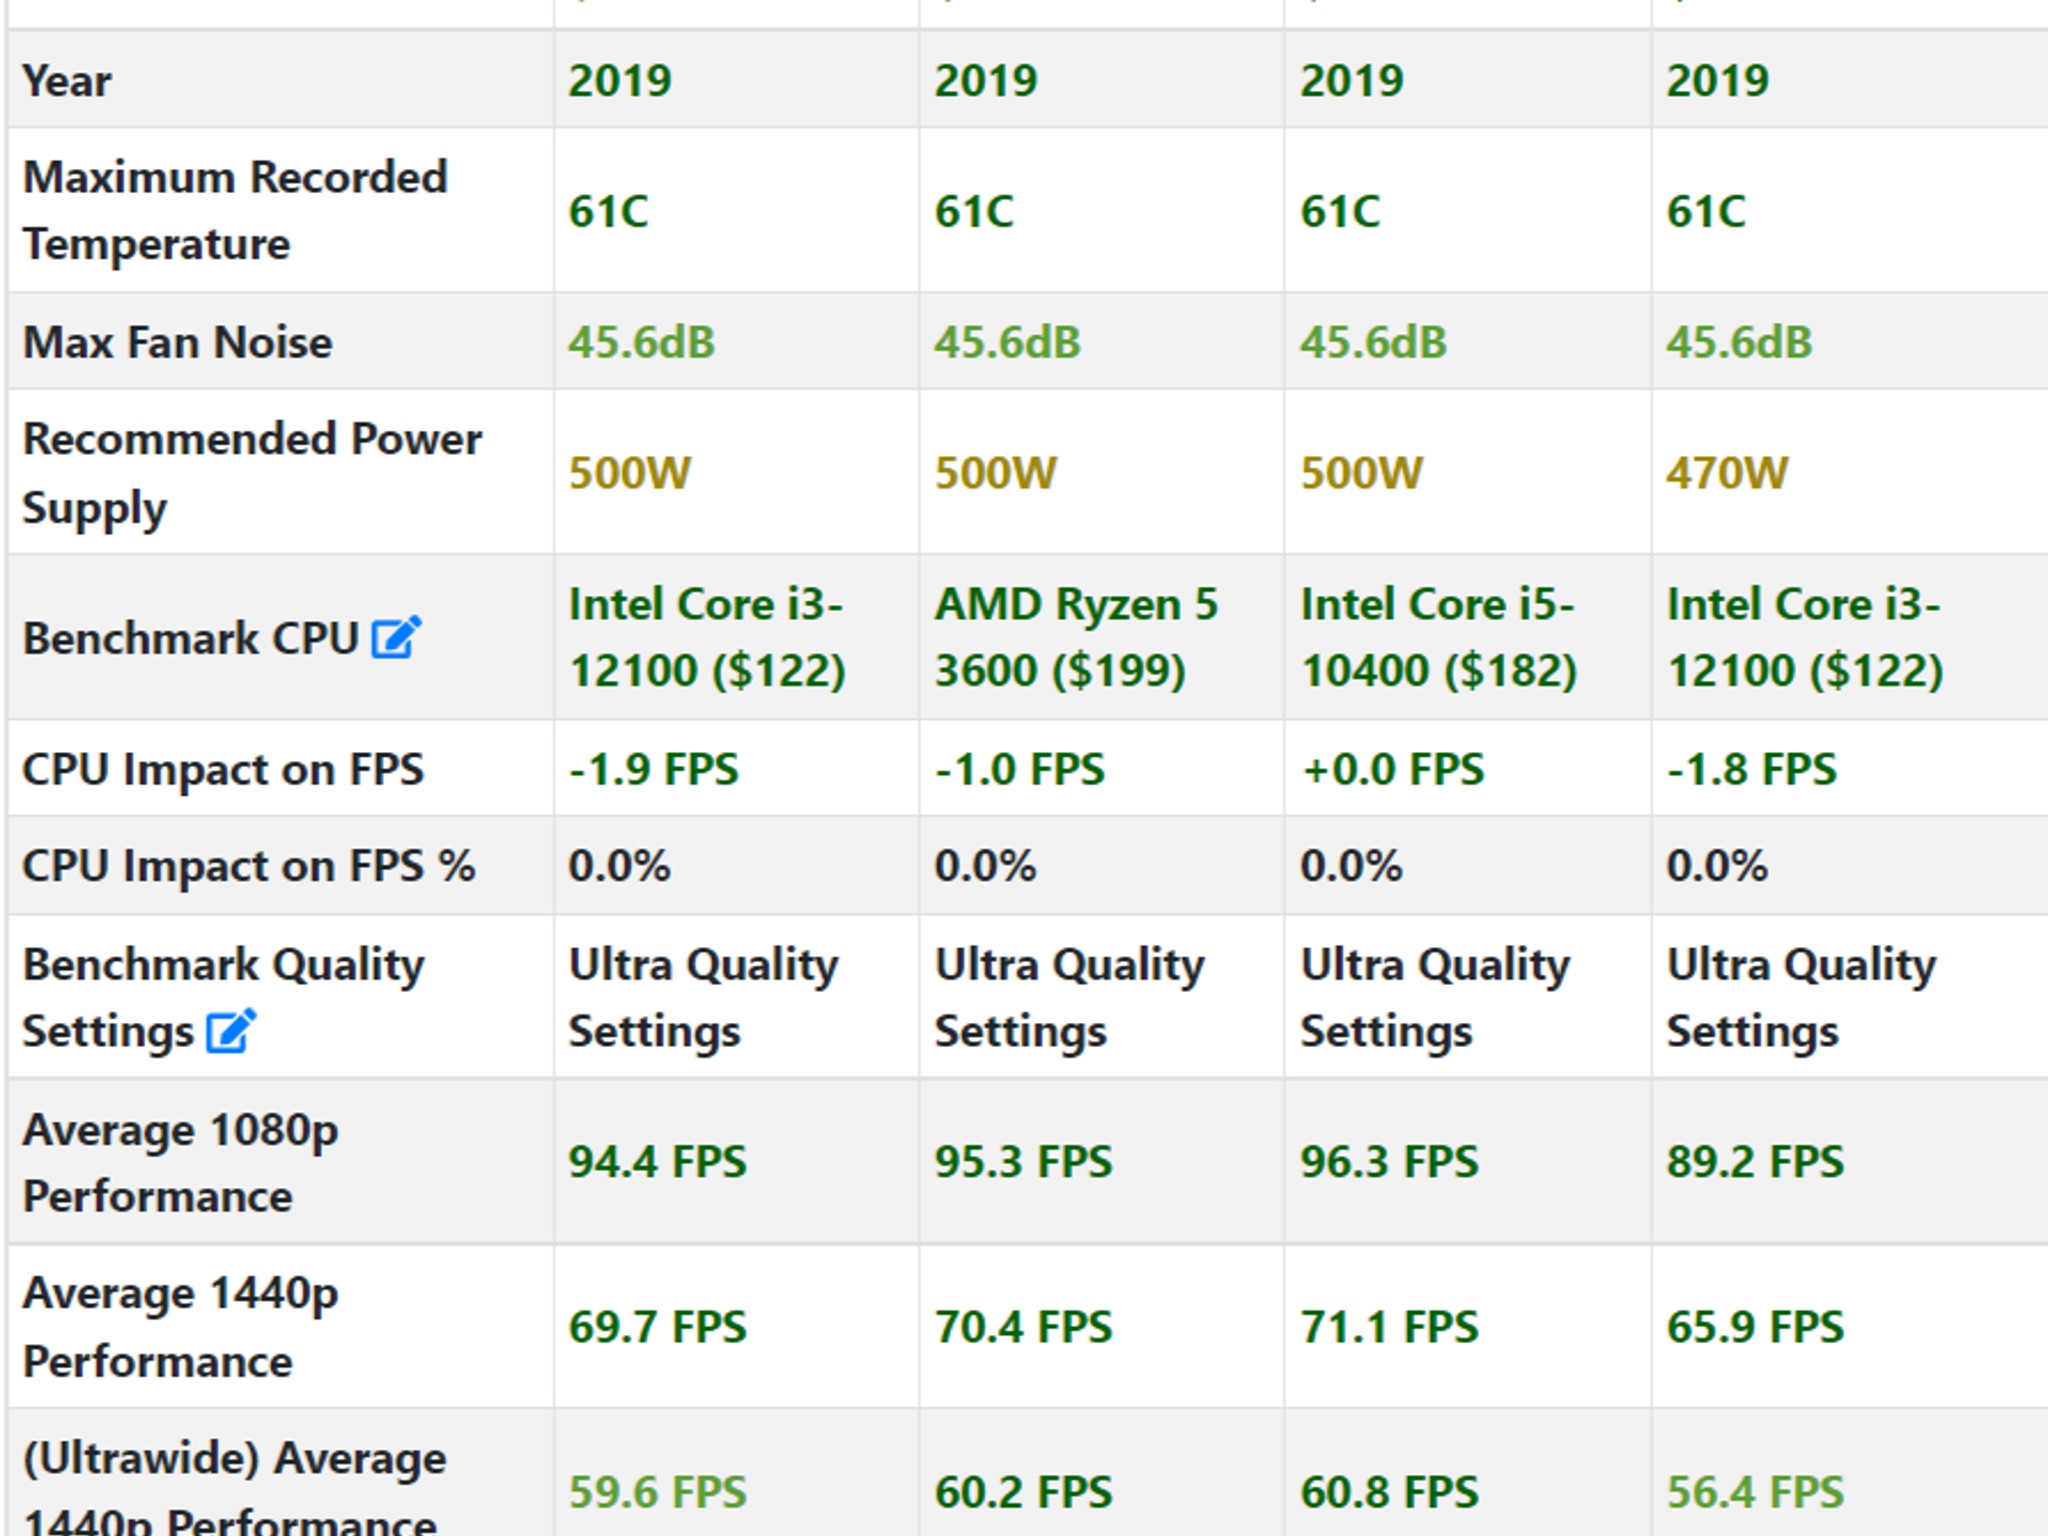Click the 71.1 FPS average 1440p value
Image resolution: width=2048 pixels, height=1536 pixels.
[1389, 1327]
